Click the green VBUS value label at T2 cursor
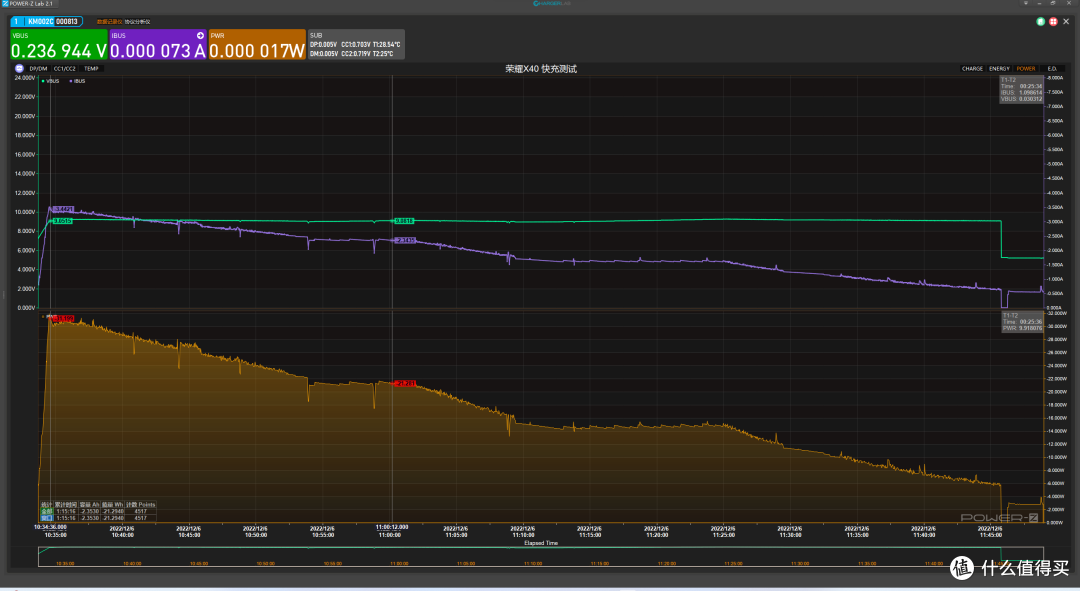The width and height of the screenshot is (1080, 591). pyautogui.click(x=404, y=221)
